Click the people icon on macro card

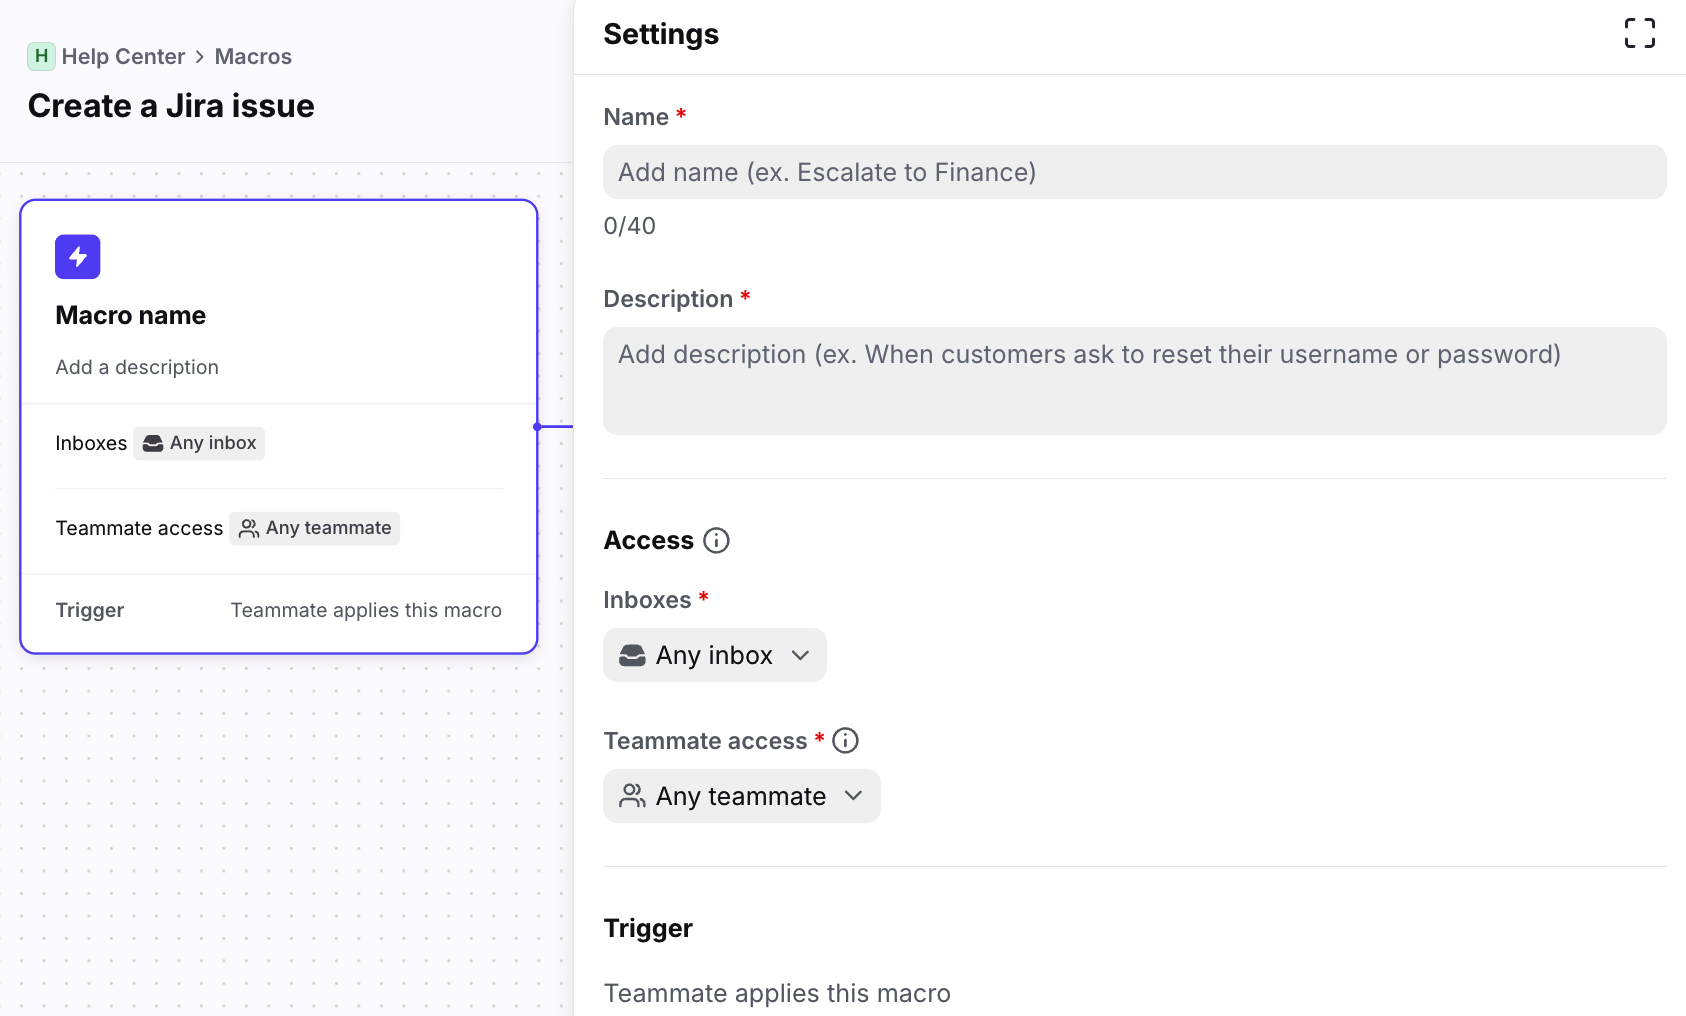click(x=249, y=528)
